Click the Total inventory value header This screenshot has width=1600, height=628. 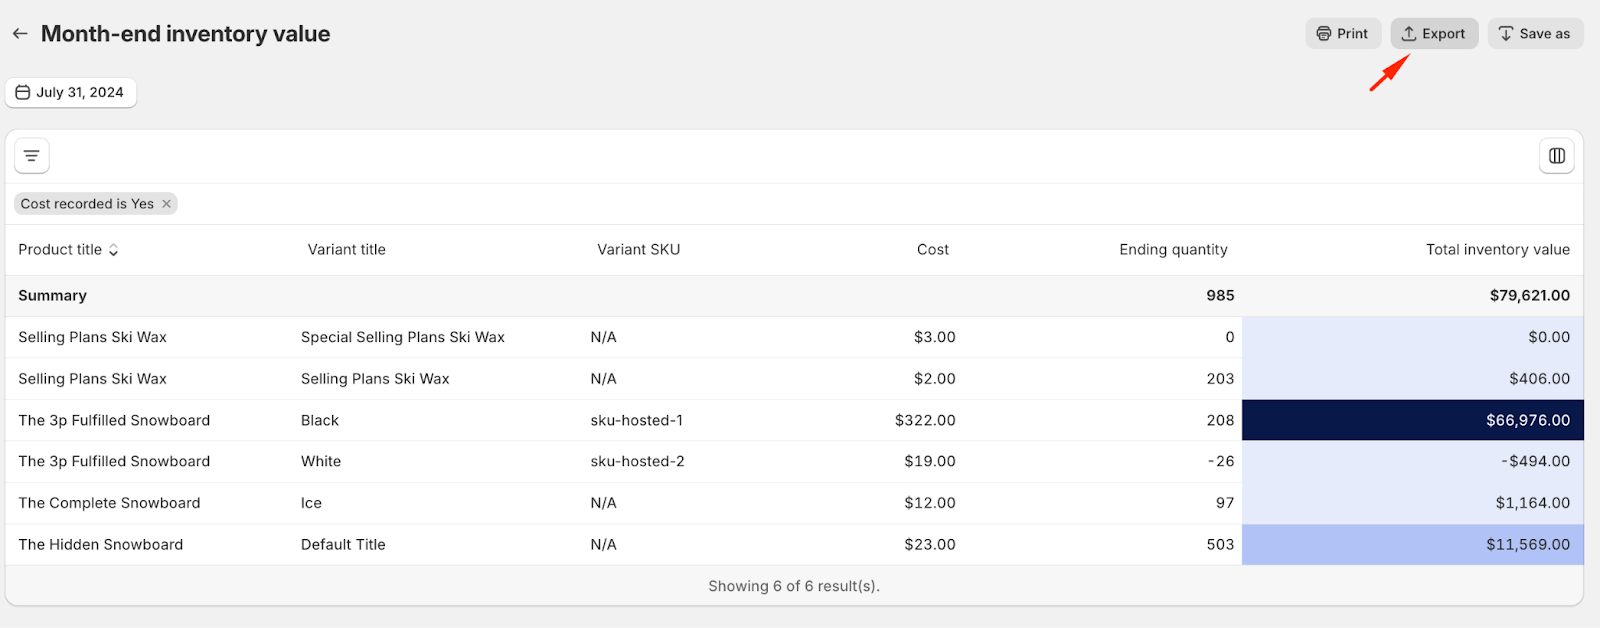(x=1497, y=250)
